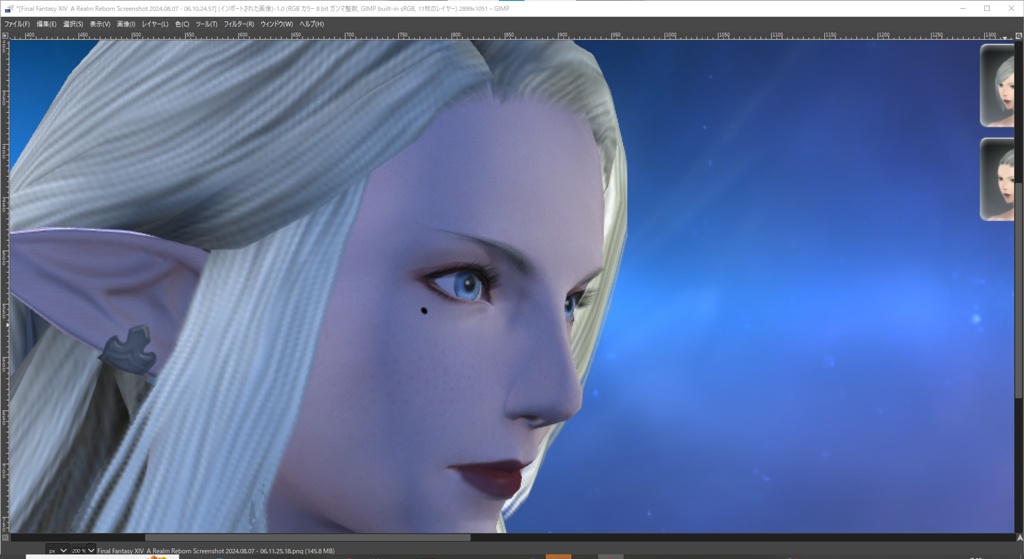The image size is (1024, 559).
Task: Click the window title text ending GIMP
Action: pos(264,8)
